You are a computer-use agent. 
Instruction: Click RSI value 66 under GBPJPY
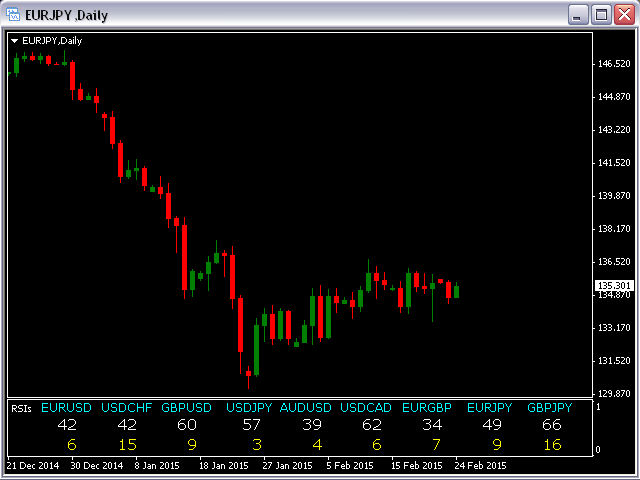point(552,425)
